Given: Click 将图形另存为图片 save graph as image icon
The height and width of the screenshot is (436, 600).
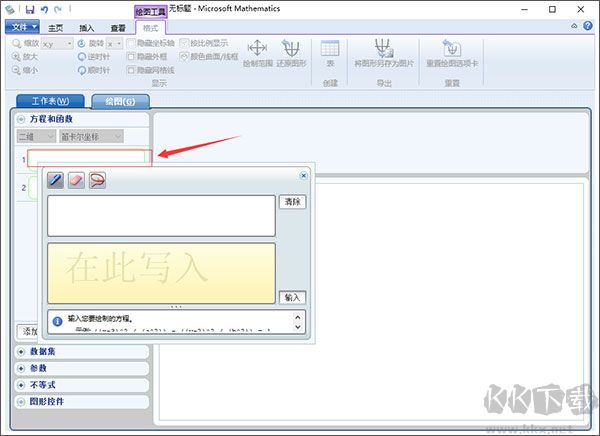Looking at the screenshot, I should (x=383, y=48).
